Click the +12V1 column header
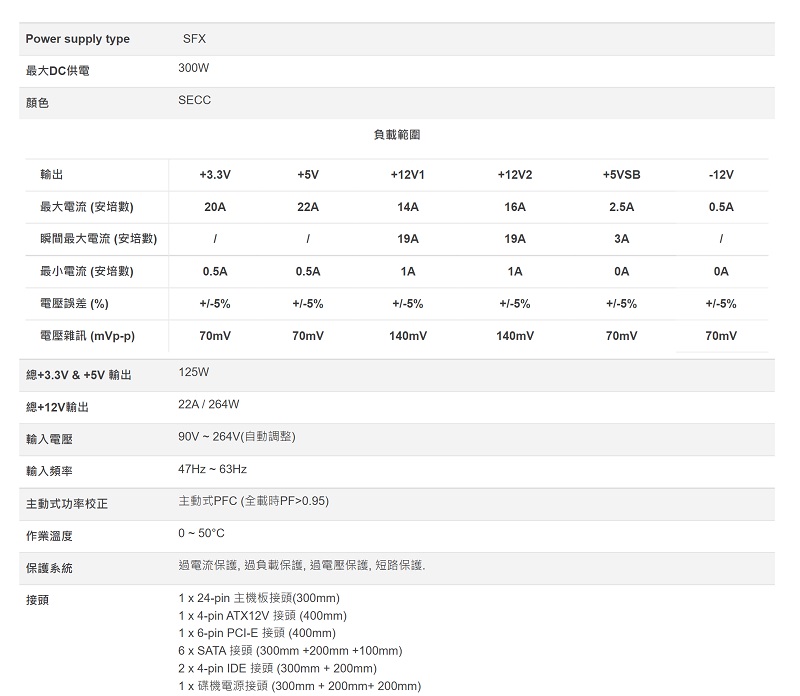Image resolution: width=800 pixels, height=696 pixels. point(408,175)
